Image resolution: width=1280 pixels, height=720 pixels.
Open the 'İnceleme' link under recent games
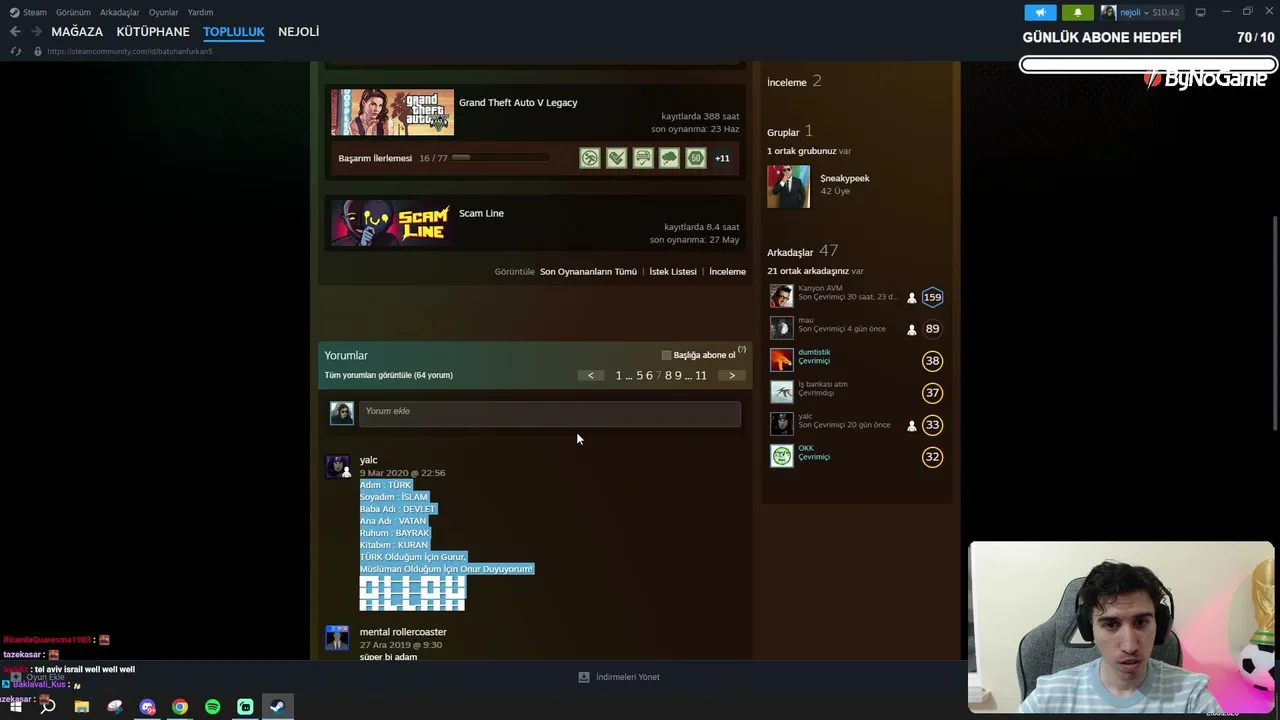pos(727,271)
